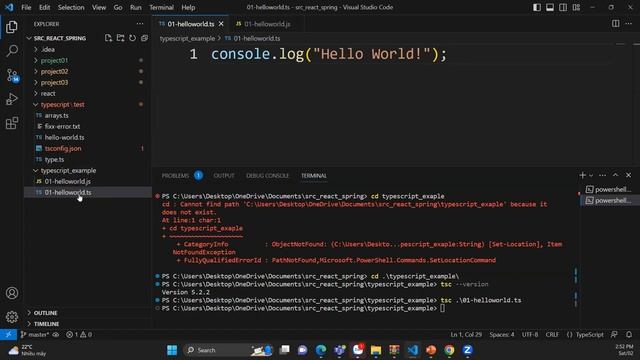This screenshot has width=640, height=360.
Task: Refresh the Explorer file tree
Action: tap(132, 38)
